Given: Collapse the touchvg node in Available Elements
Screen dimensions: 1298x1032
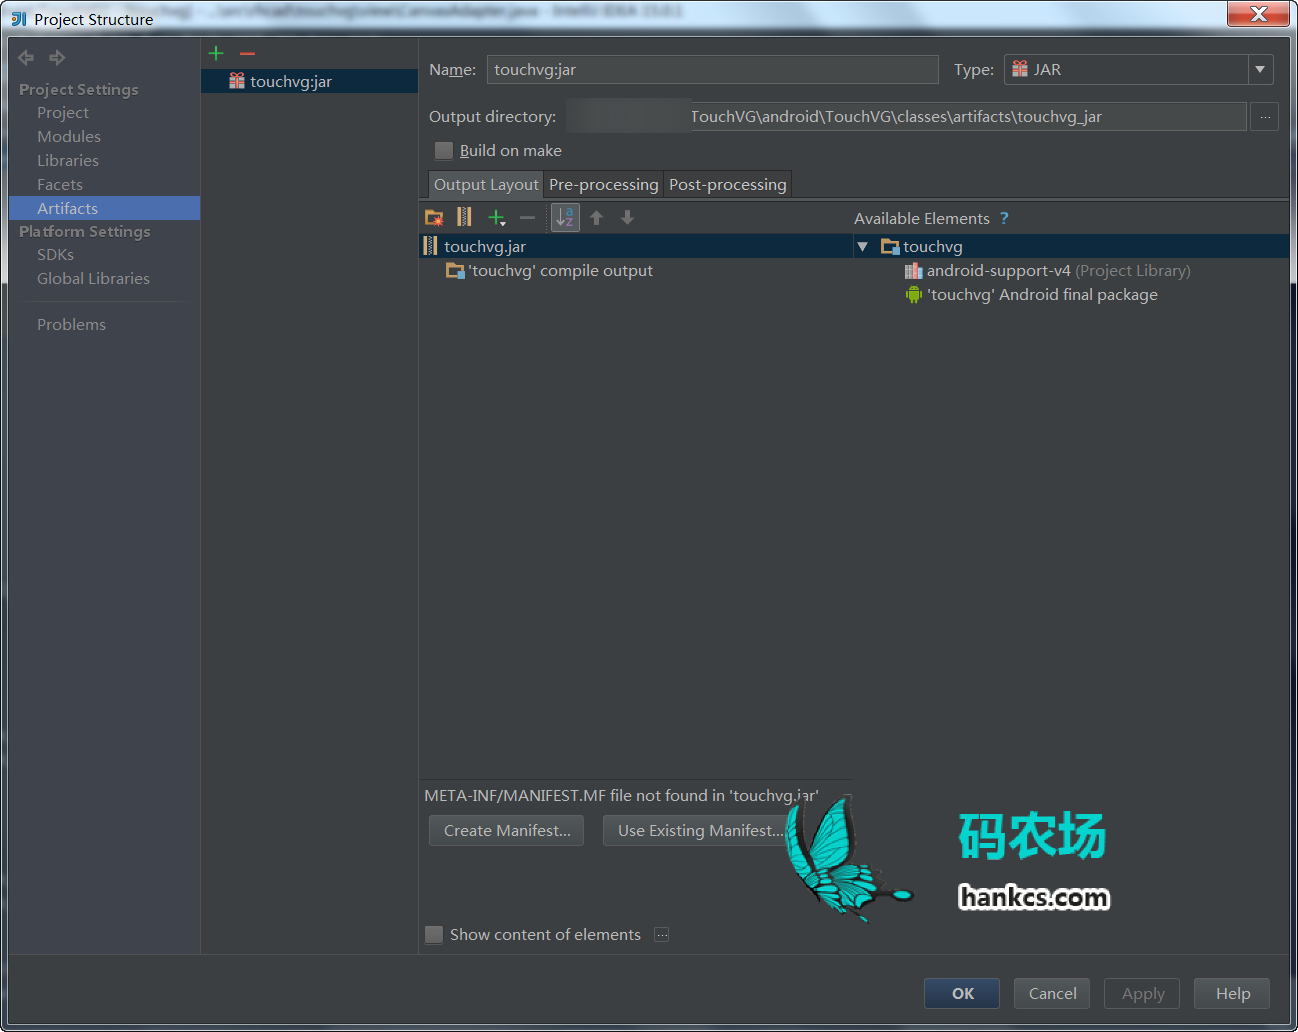Looking at the screenshot, I should coord(862,246).
